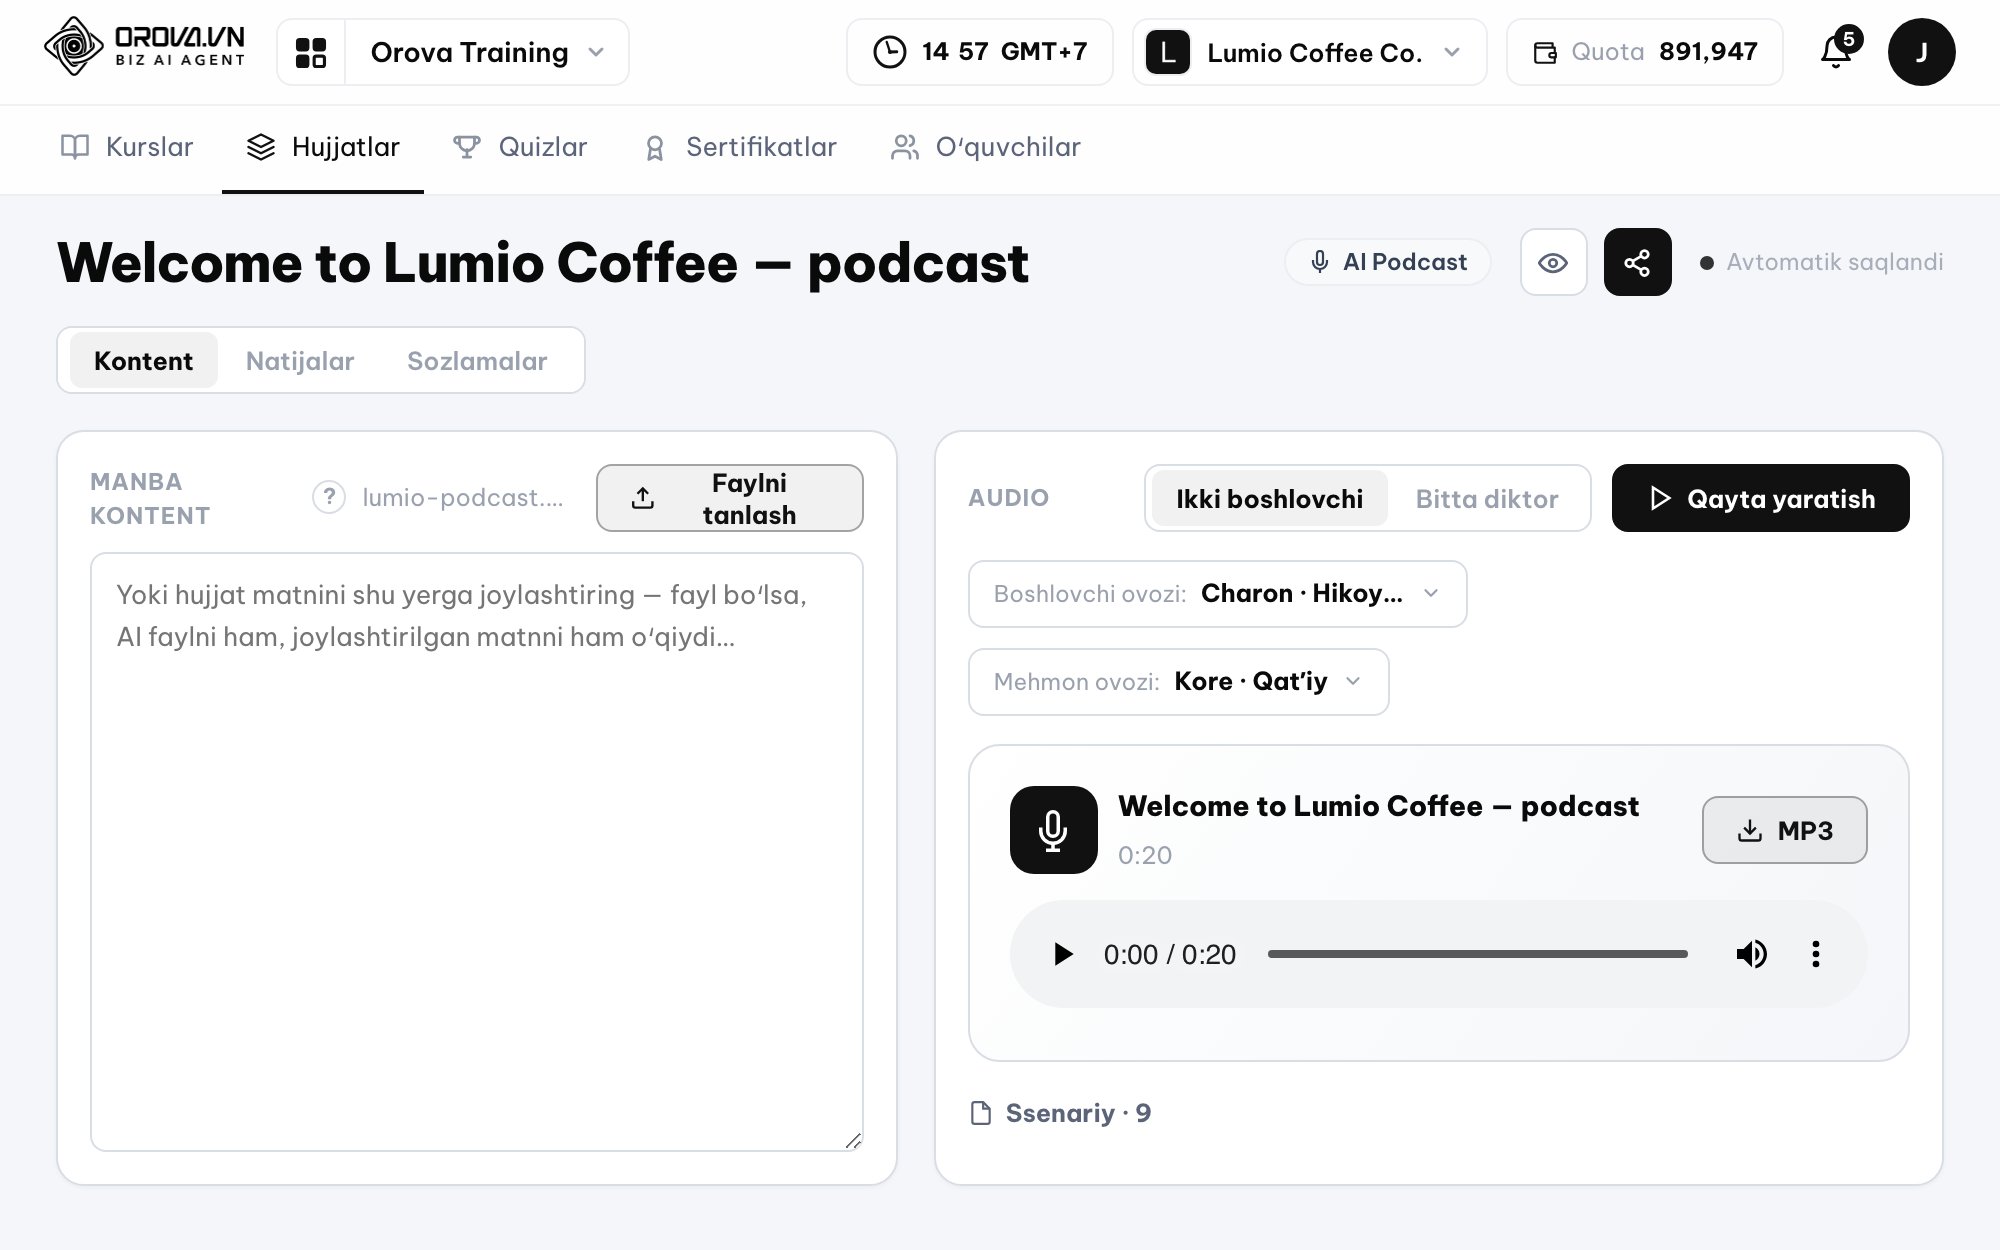This screenshot has width=2000, height=1250.
Task: Switch to the Kontent tab
Action: [x=143, y=360]
